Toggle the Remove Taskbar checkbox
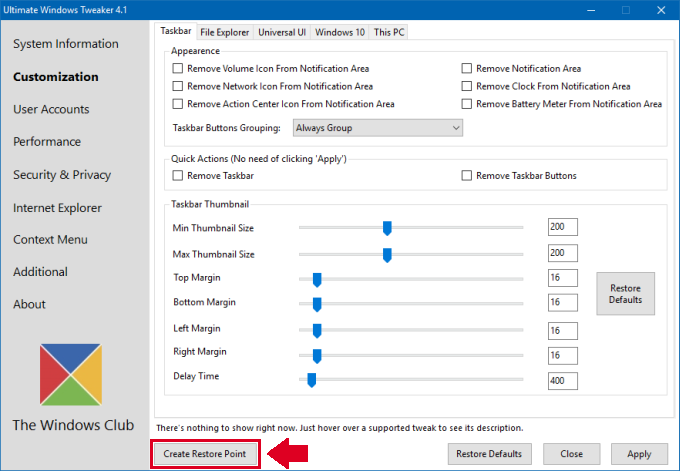The width and height of the screenshot is (680, 471). coord(179,176)
